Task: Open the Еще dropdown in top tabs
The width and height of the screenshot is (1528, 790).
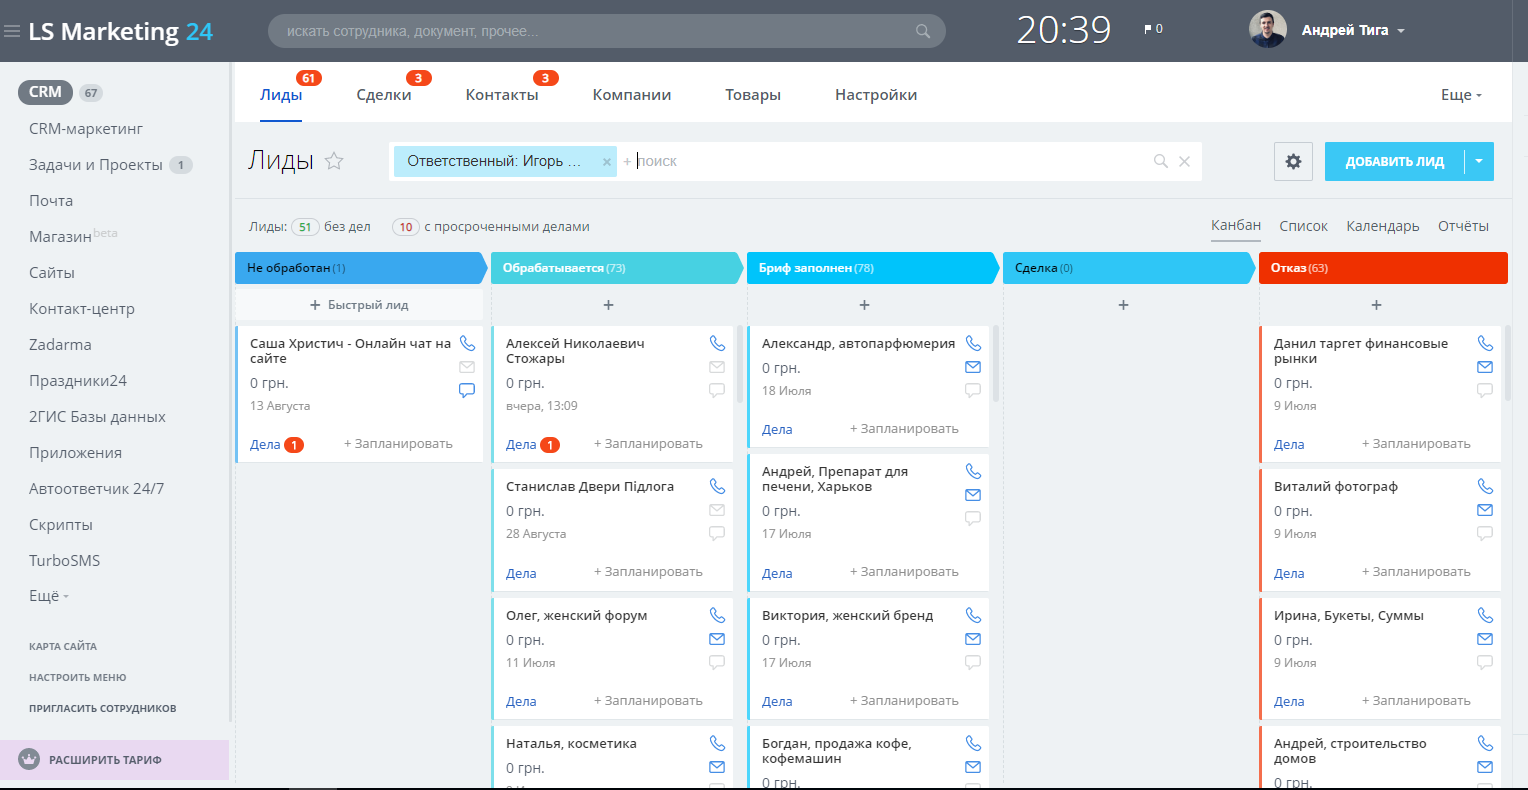Action: pos(1461,95)
